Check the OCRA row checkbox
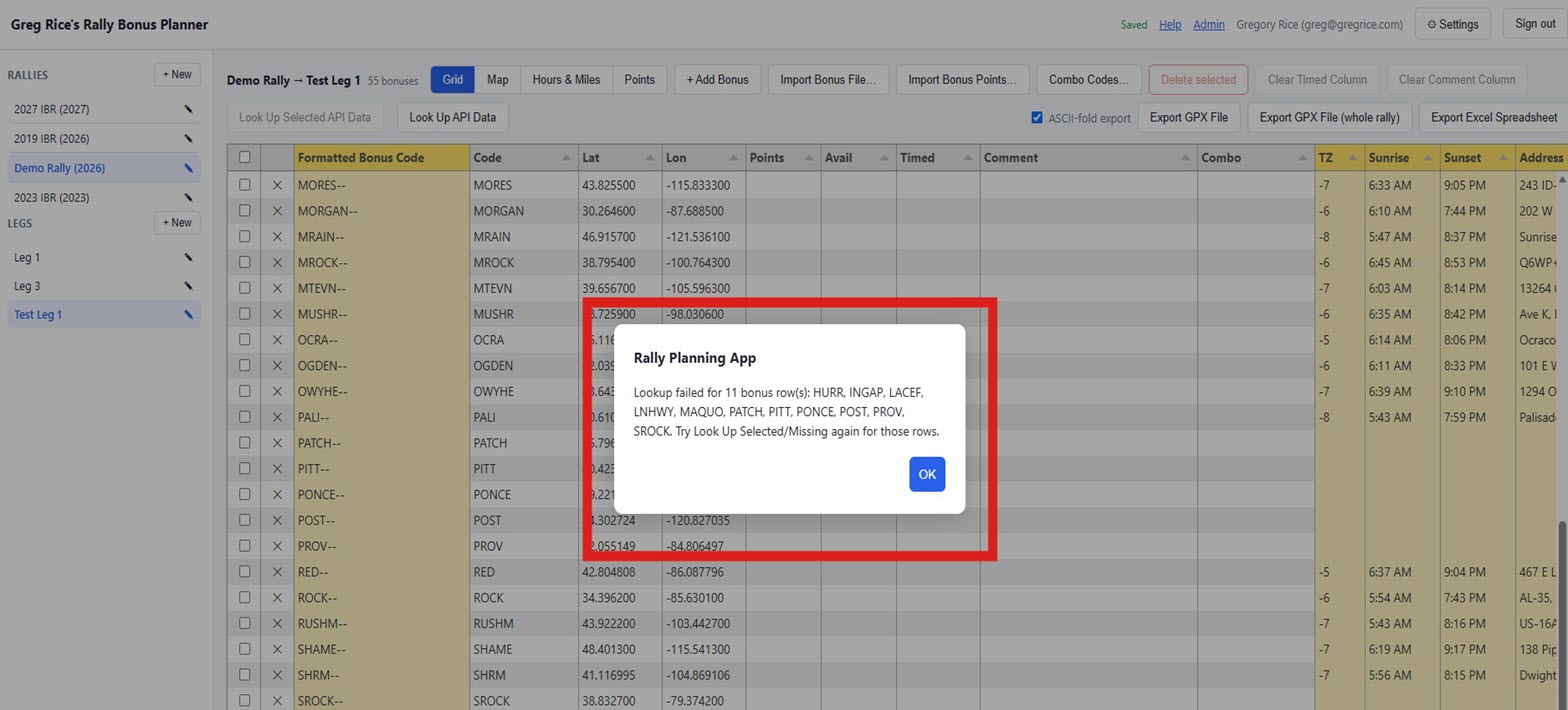This screenshot has width=1568, height=710. [x=244, y=340]
